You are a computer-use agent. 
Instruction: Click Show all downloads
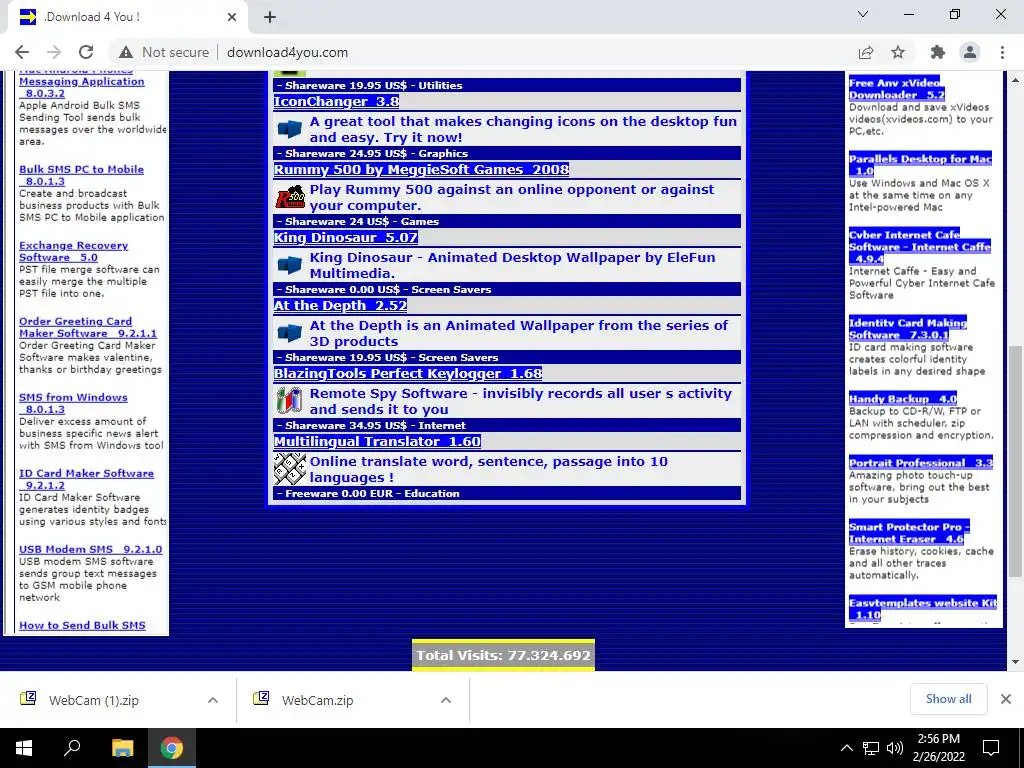click(x=948, y=699)
